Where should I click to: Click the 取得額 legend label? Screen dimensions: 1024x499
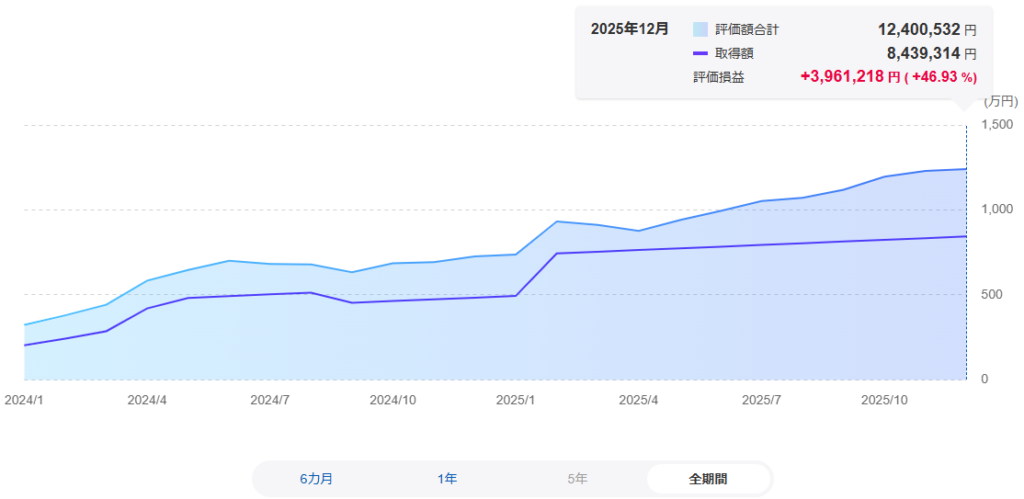734,53
